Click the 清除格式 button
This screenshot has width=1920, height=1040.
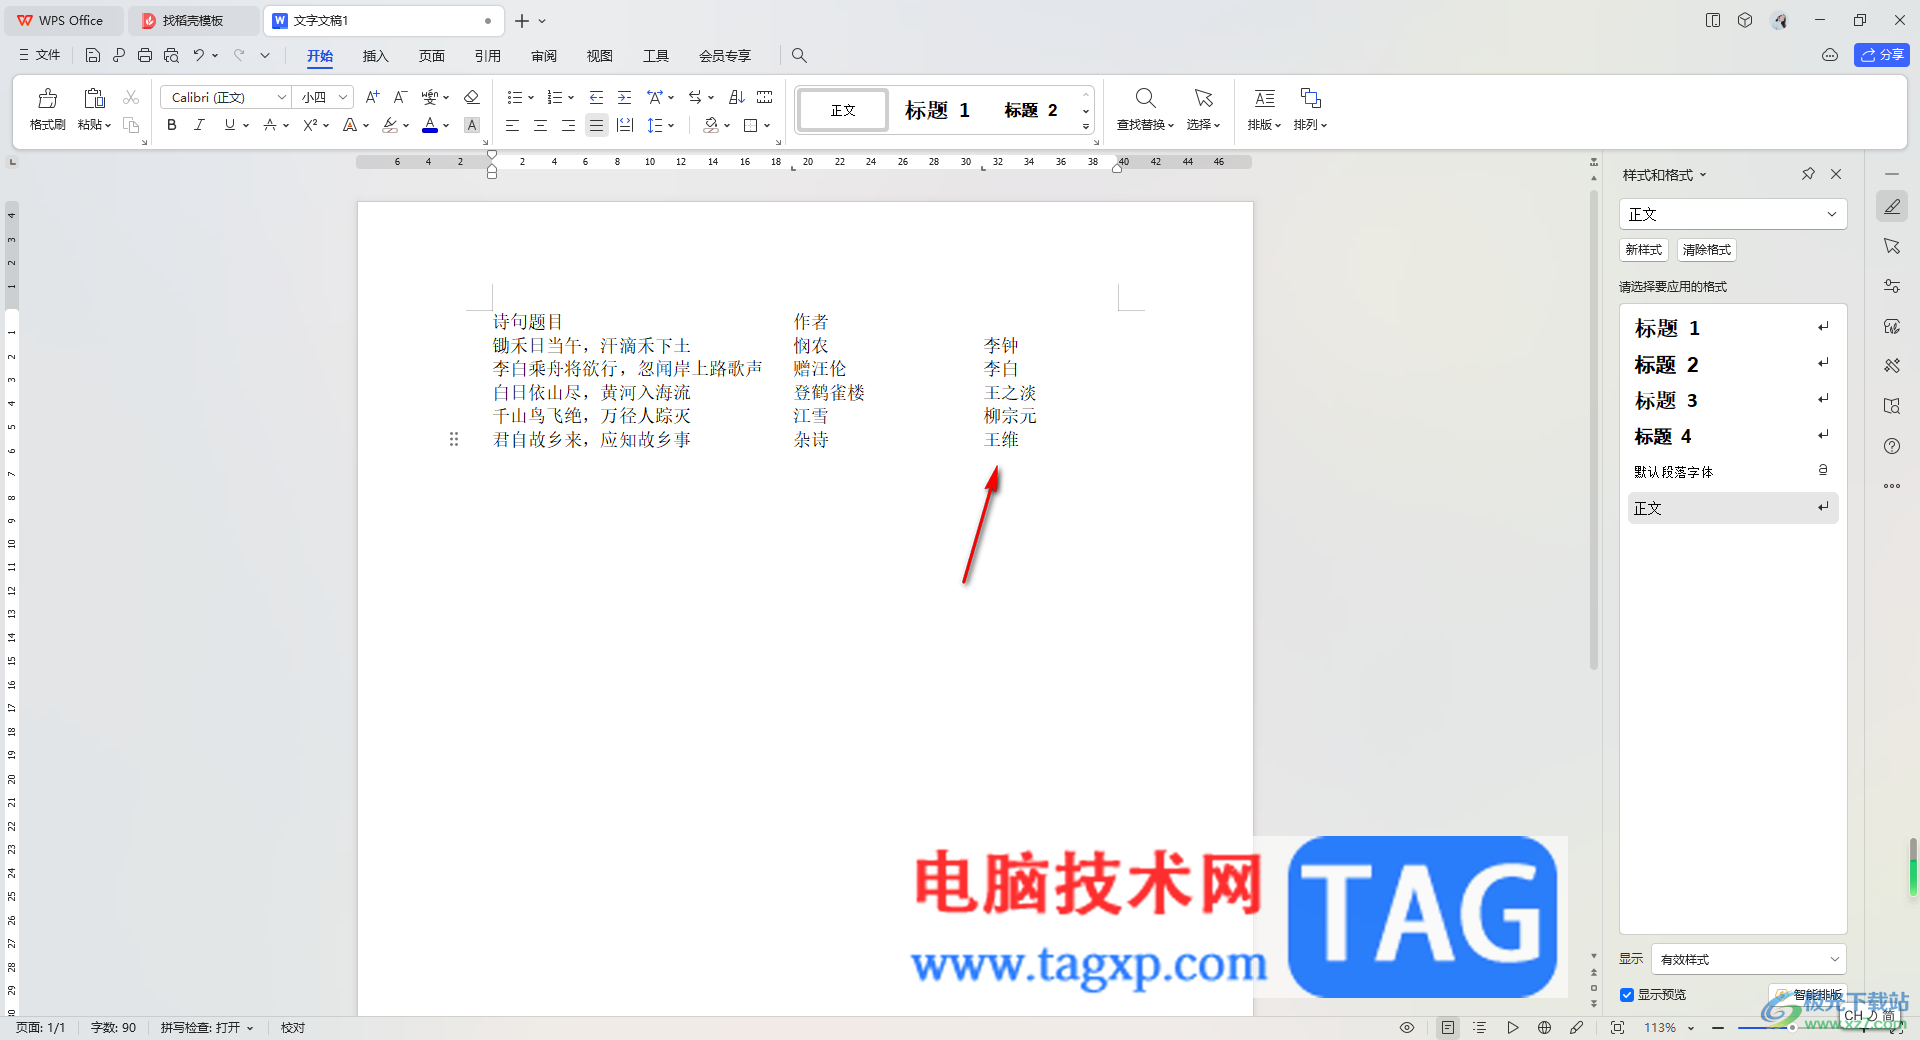click(1706, 250)
